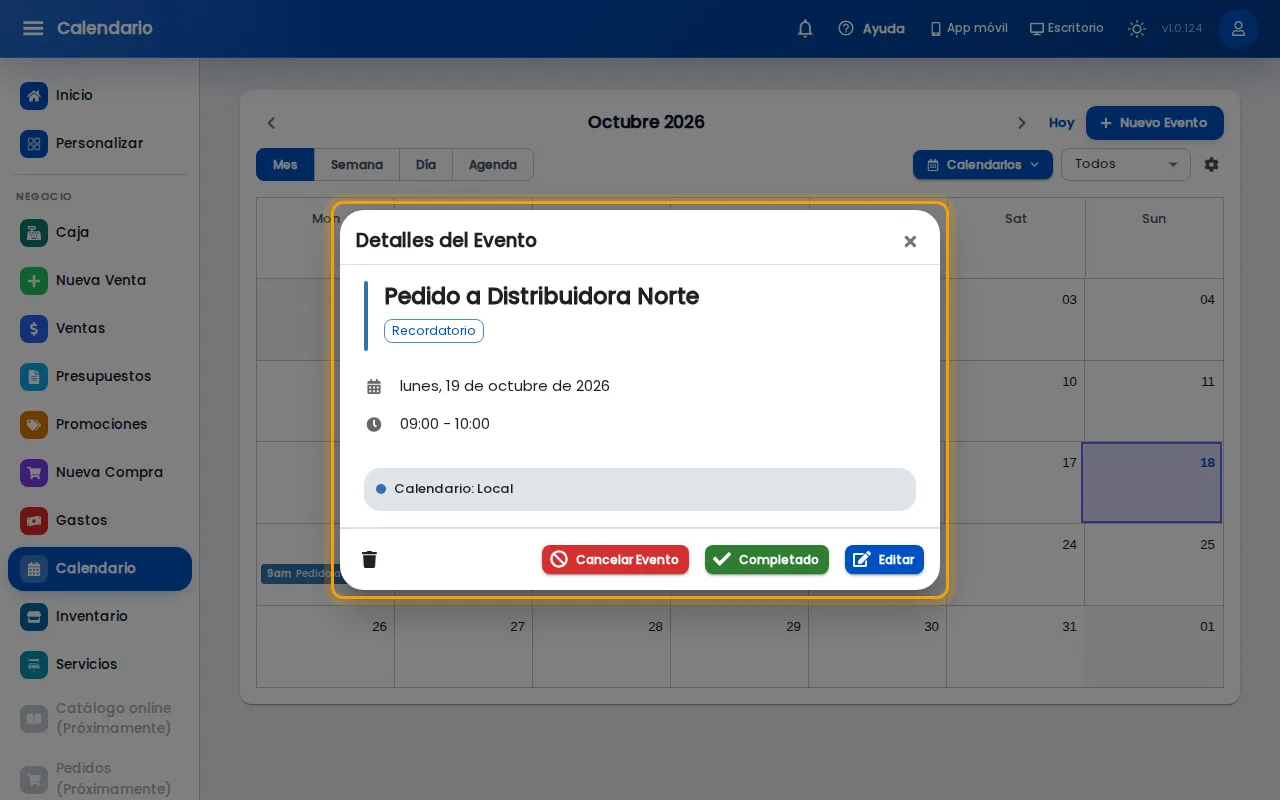Open the Ayuda help link
This screenshot has width=1280, height=800.
[x=871, y=29]
